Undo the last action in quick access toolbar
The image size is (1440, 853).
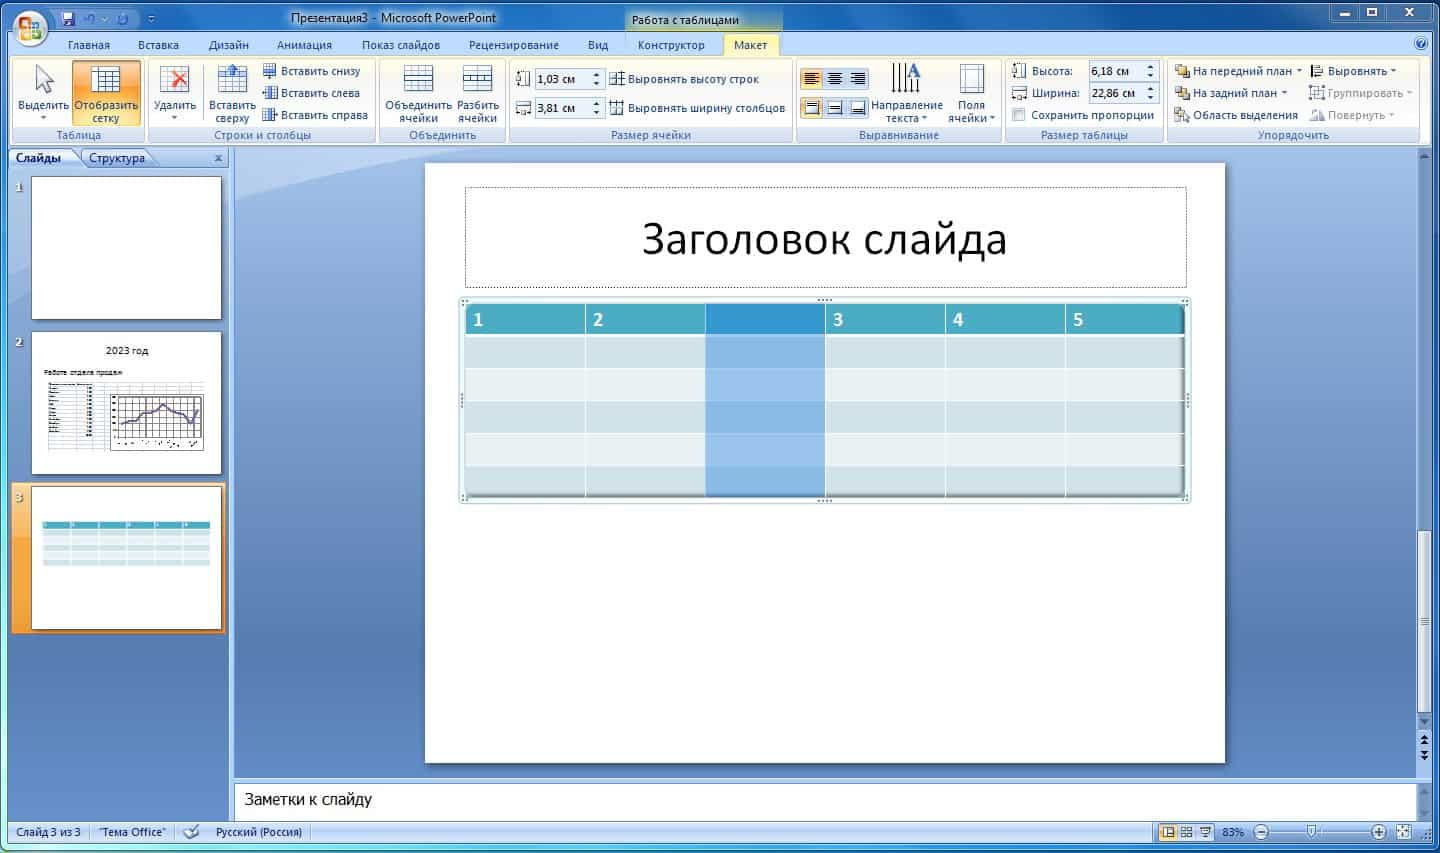point(90,19)
